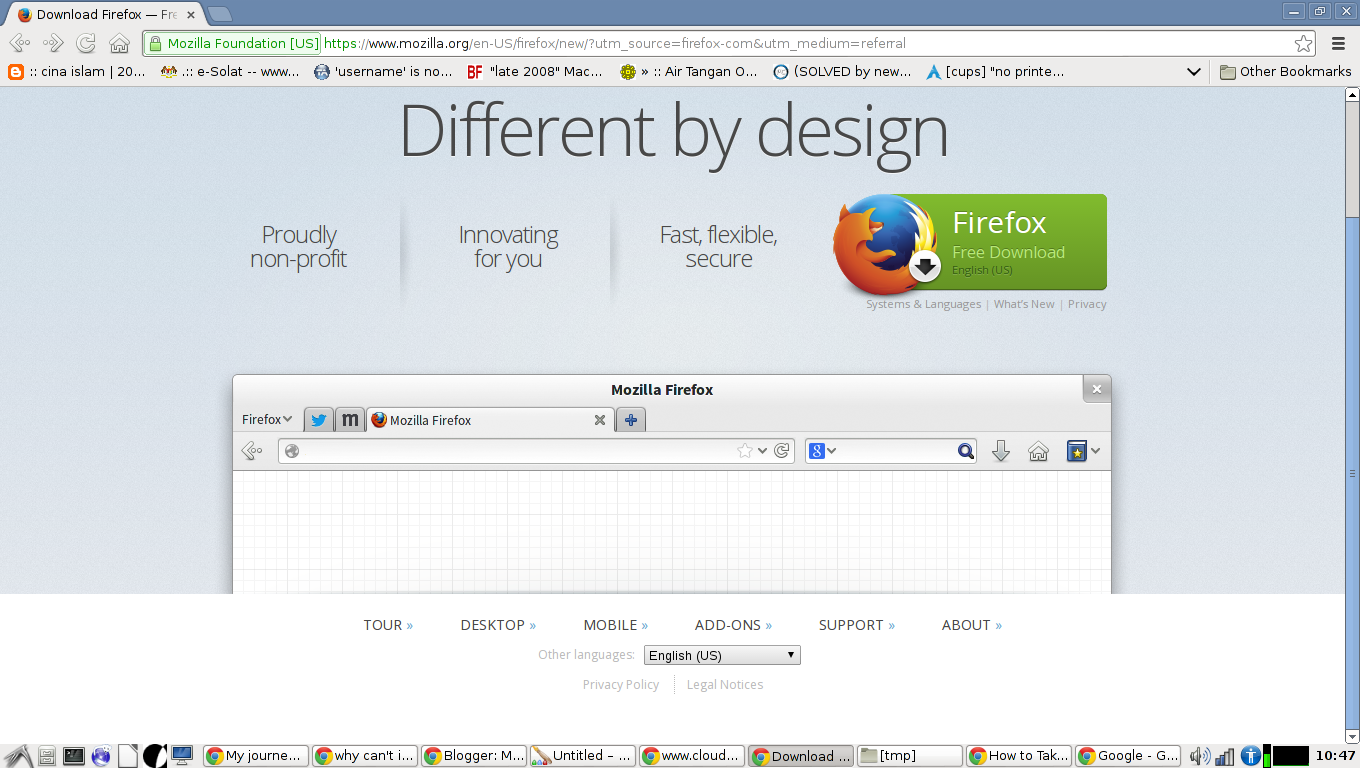Click the mockup reload icon
The image size is (1360, 768).
(x=782, y=451)
